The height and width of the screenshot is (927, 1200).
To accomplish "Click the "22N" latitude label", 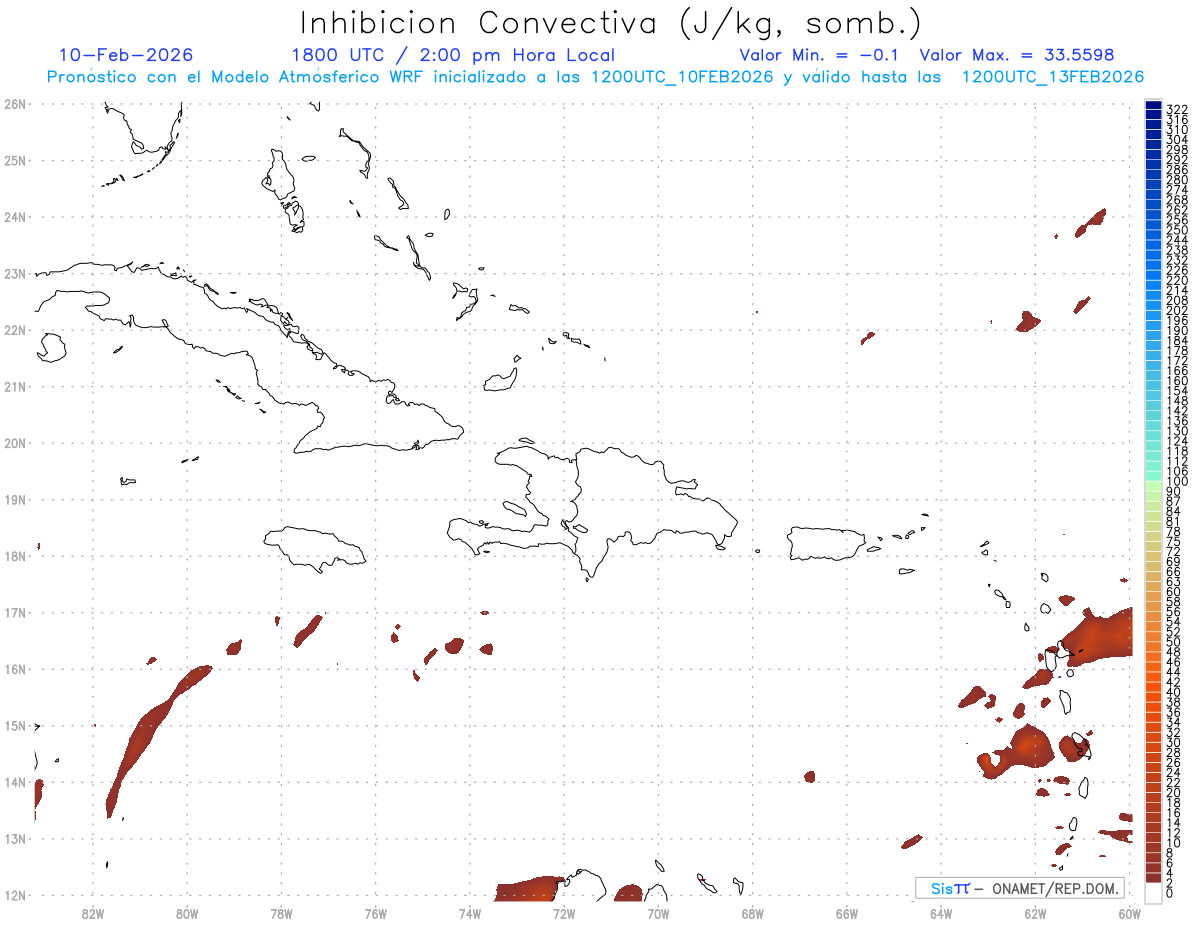I will point(14,330).
